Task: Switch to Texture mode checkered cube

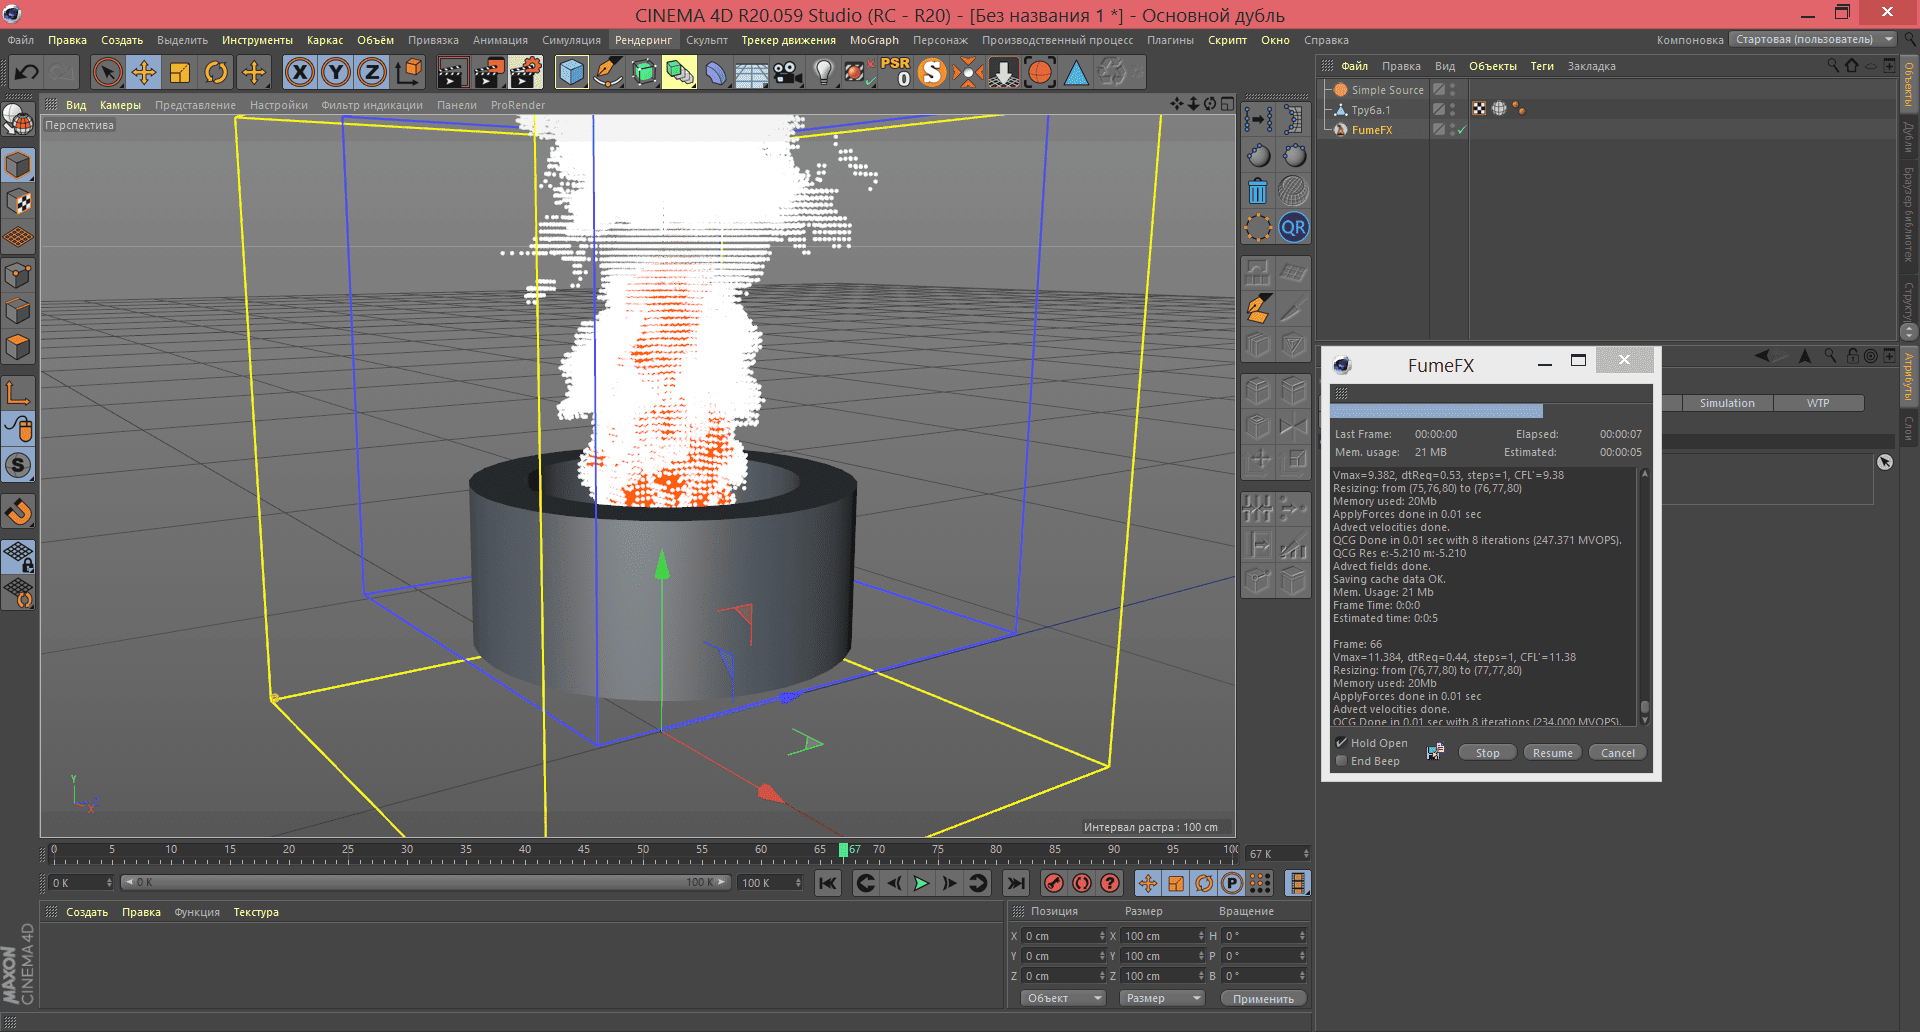Action: click(x=18, y=201)
